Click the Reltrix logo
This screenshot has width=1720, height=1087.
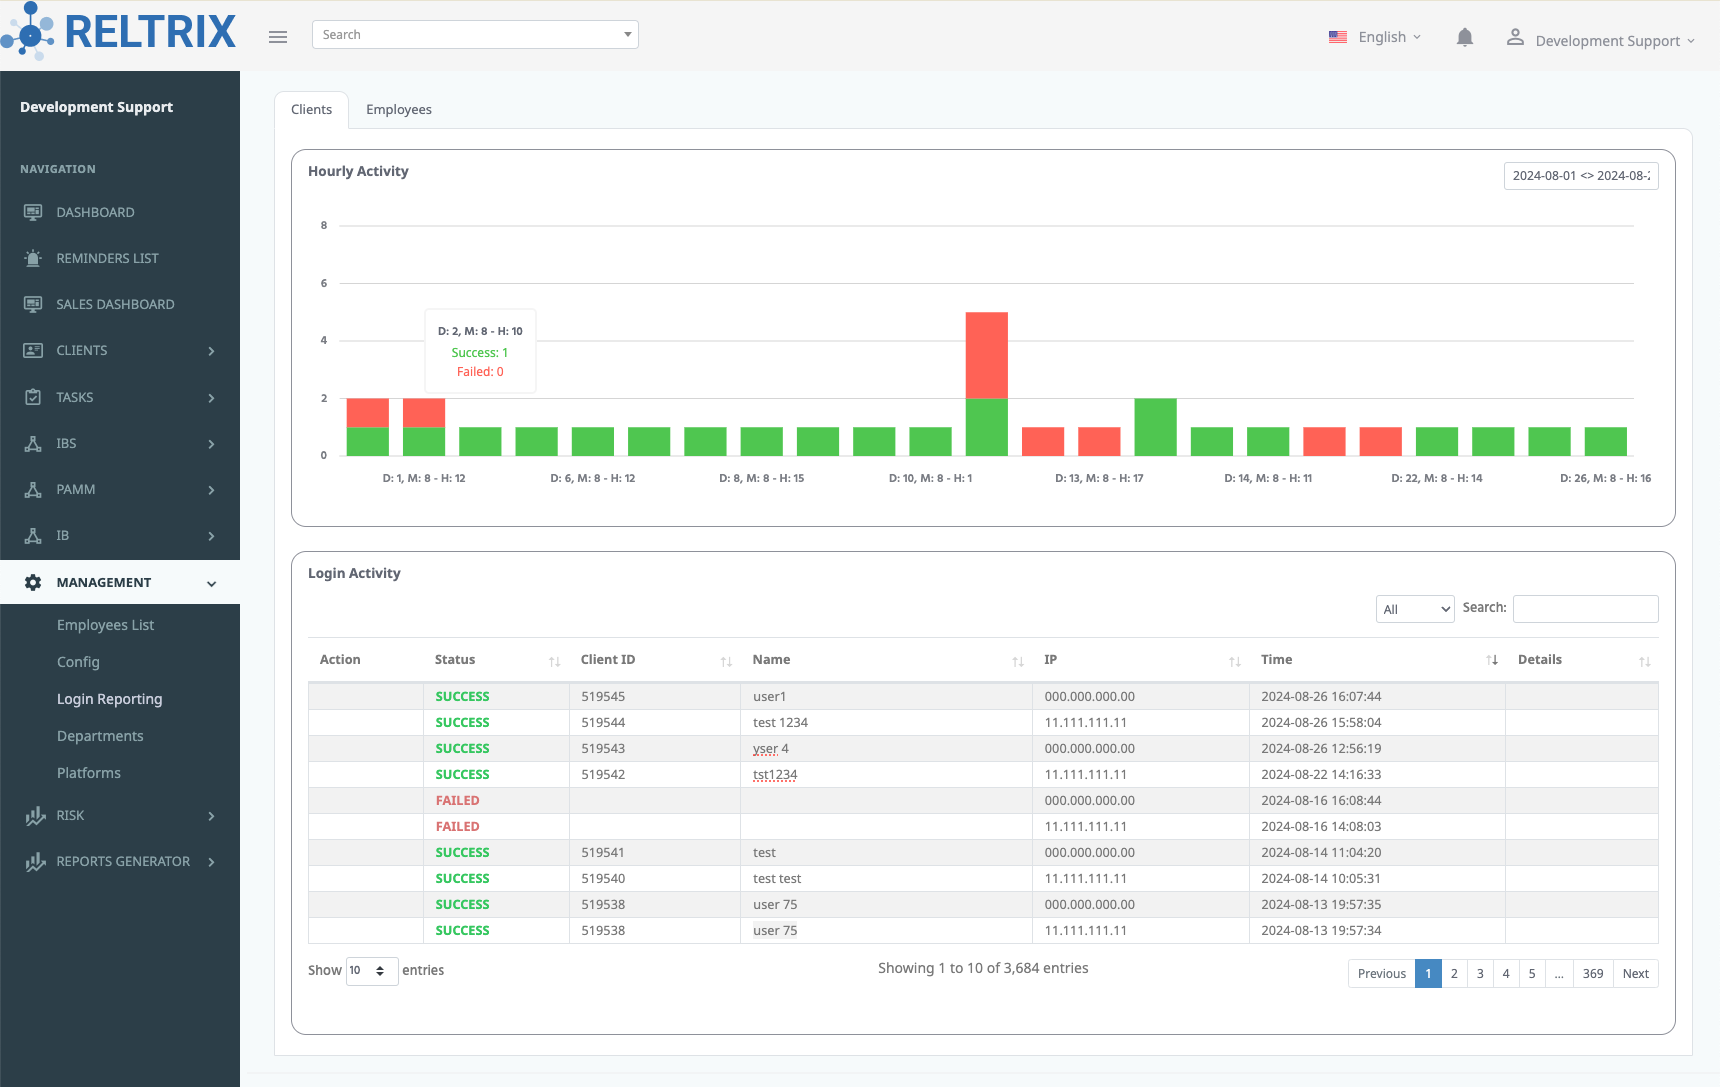coord(120,32)
